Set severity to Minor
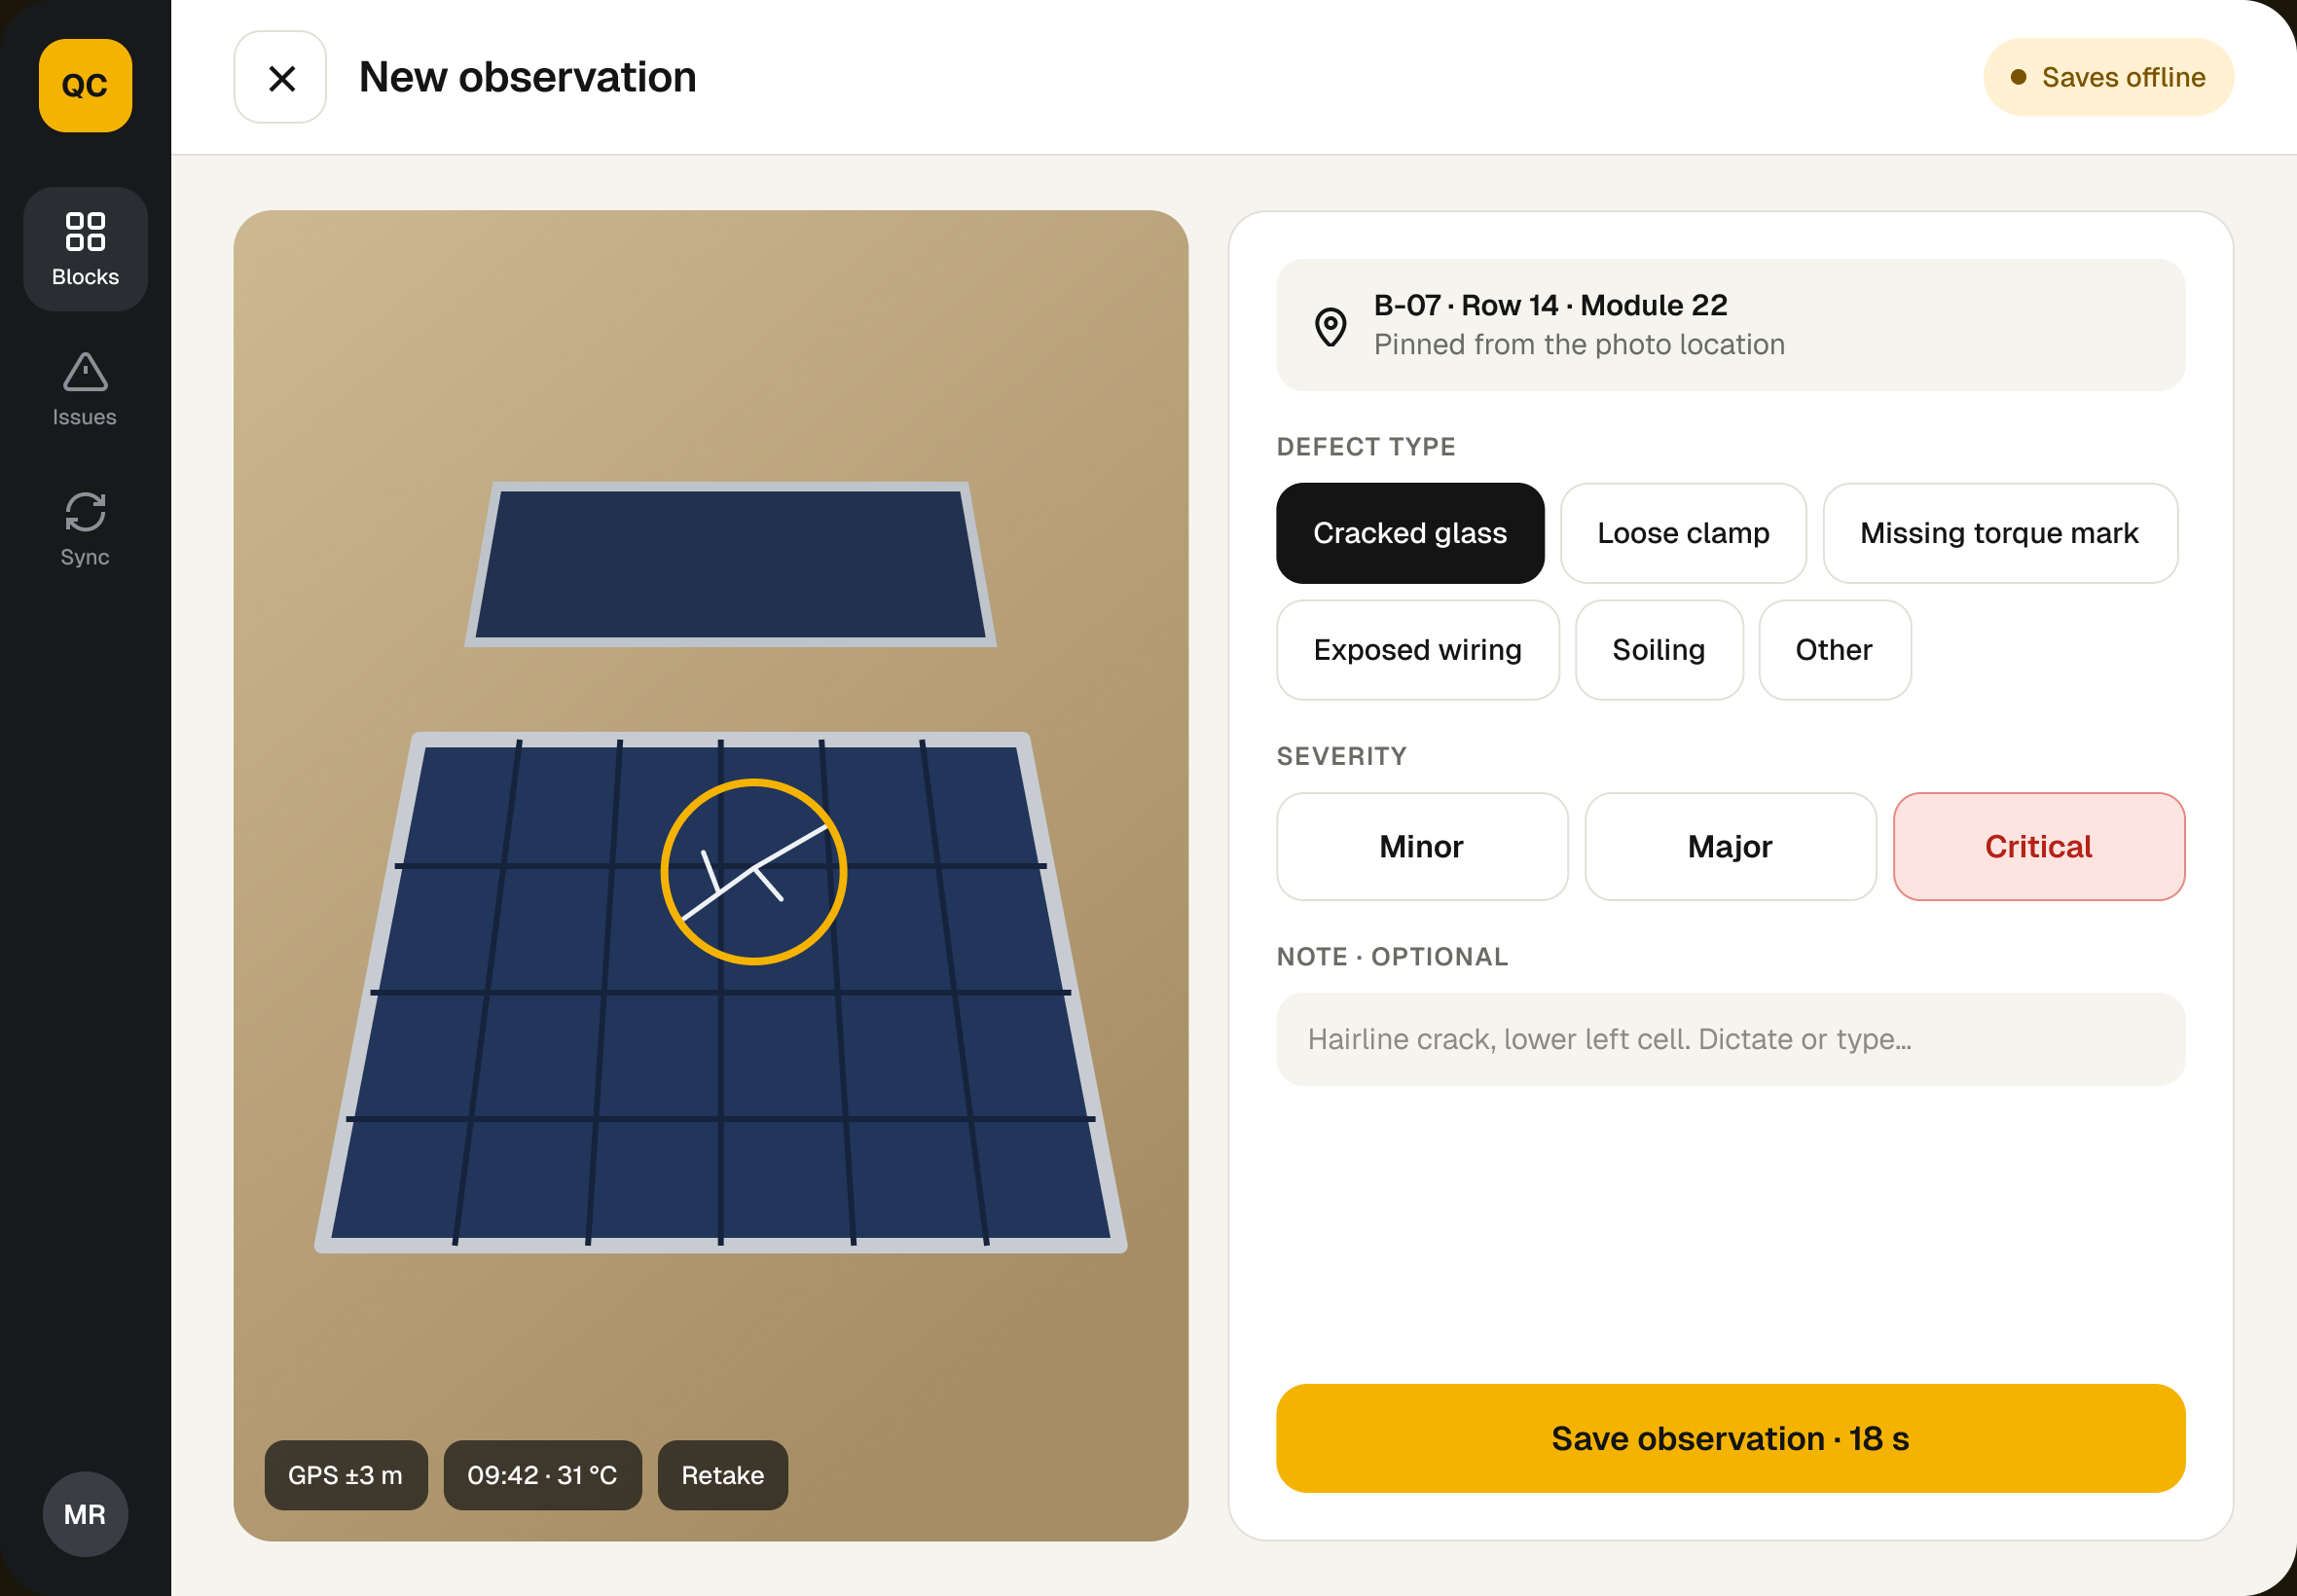This screenshot has height=1596, width=2297. pos(1422,847)
